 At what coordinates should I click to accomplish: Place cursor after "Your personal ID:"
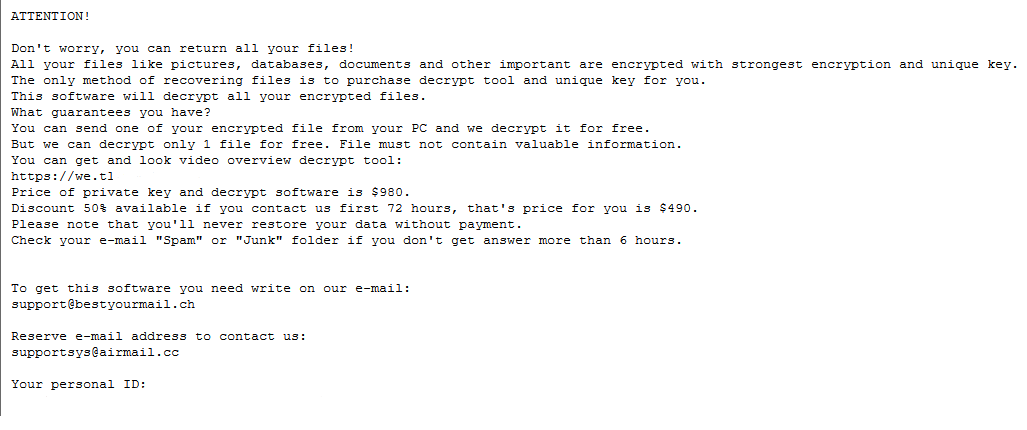(x=148, y=384)
